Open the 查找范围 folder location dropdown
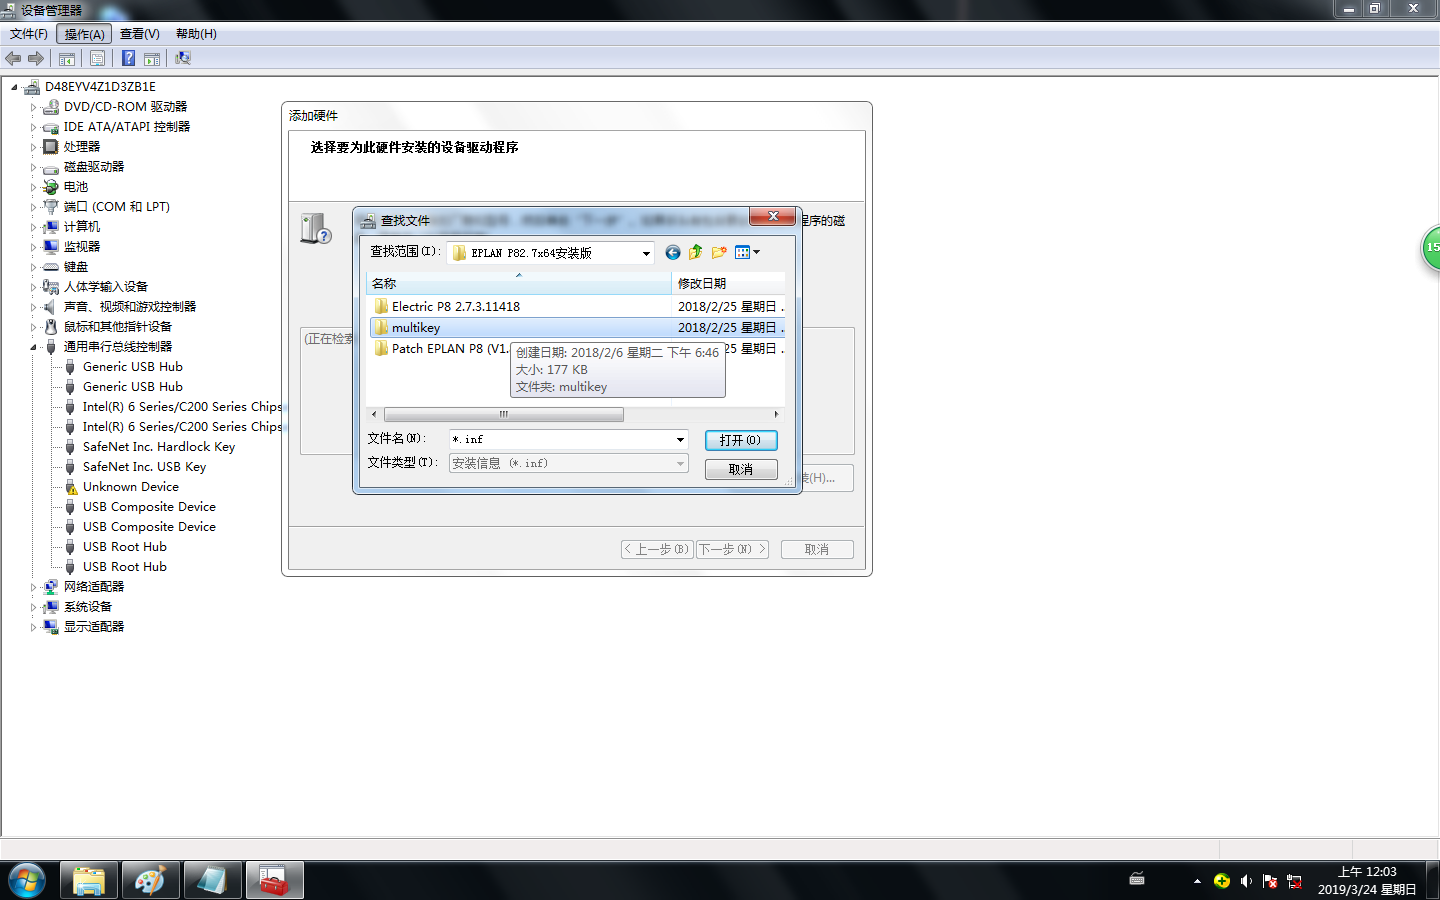Viewport: 1440px width, 900px height. click(x=646, y=253)
